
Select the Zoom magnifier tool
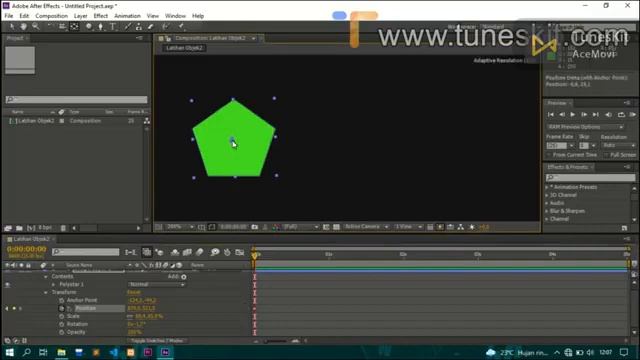[x=36, y=27]
